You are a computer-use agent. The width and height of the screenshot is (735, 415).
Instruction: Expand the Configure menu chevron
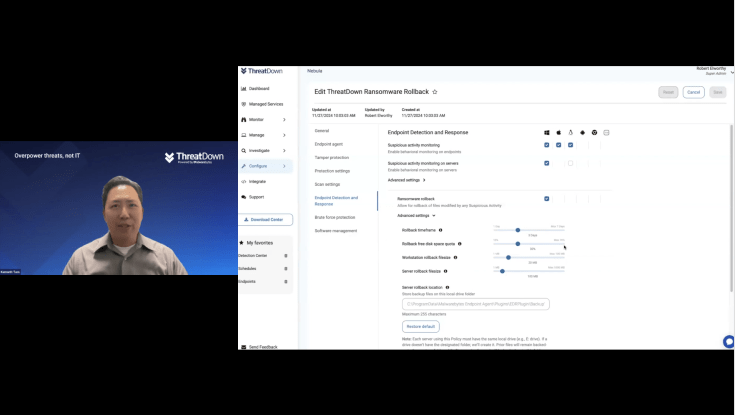[284, 166]
